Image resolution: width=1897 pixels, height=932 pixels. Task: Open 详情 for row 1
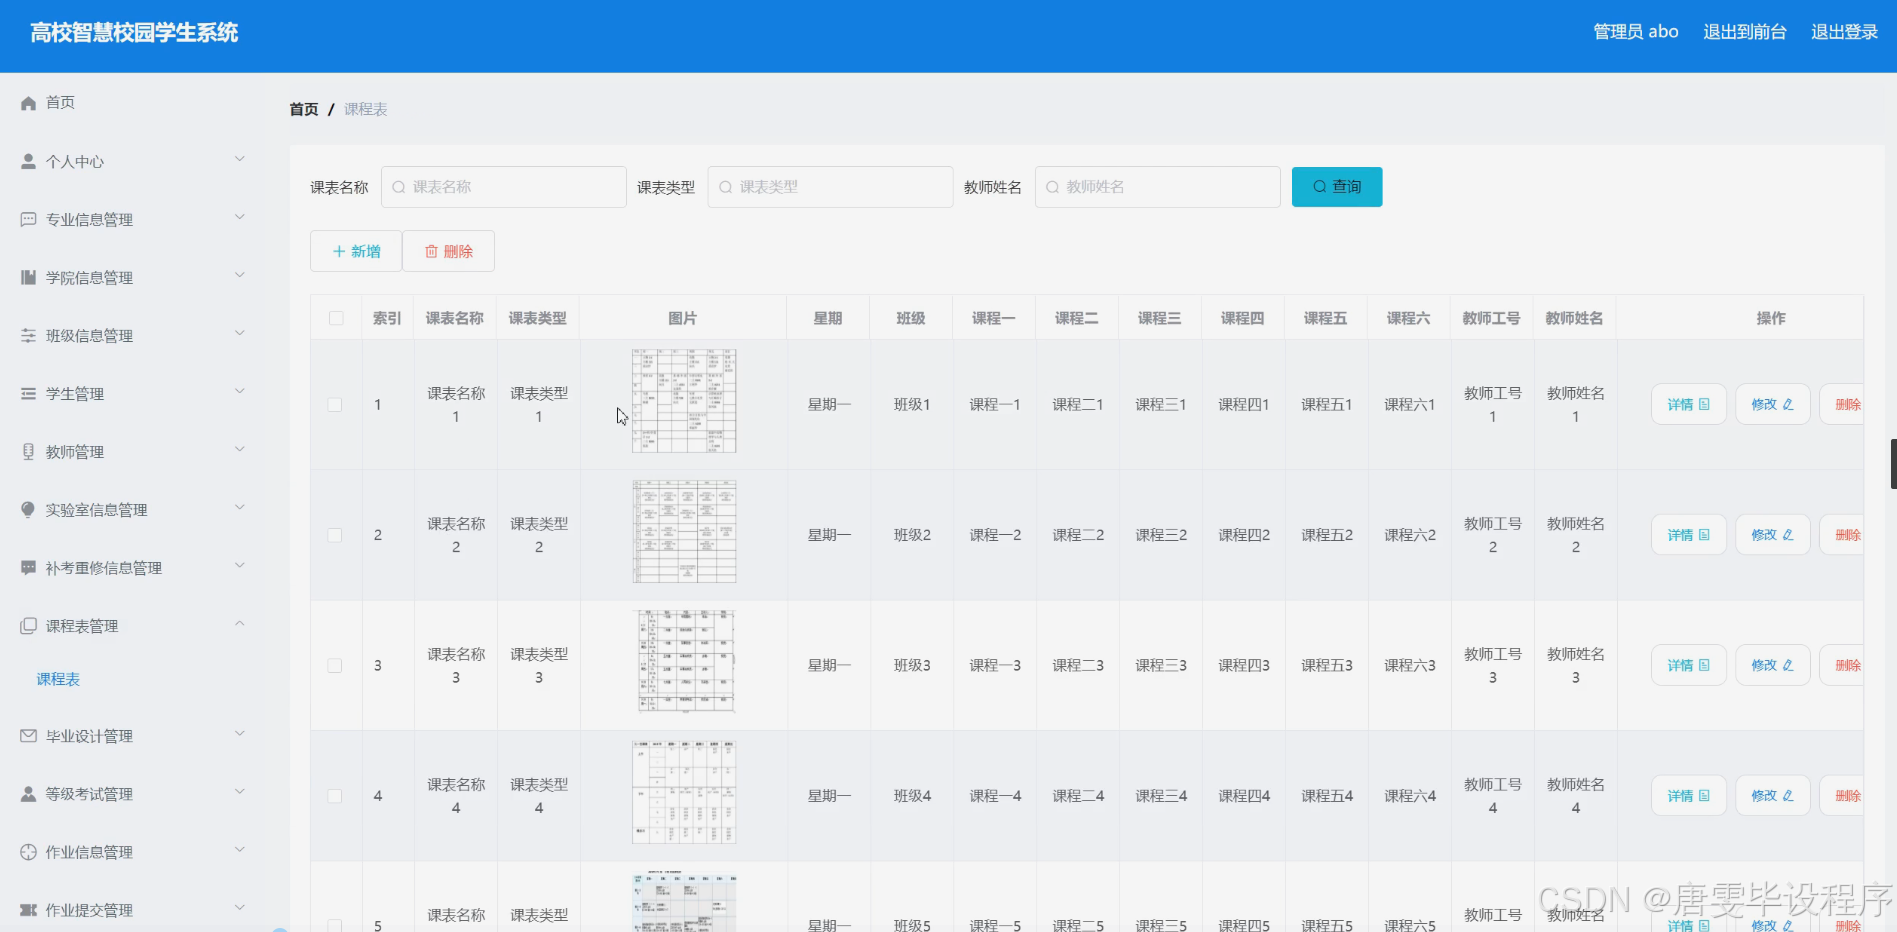click(1688, 405)
